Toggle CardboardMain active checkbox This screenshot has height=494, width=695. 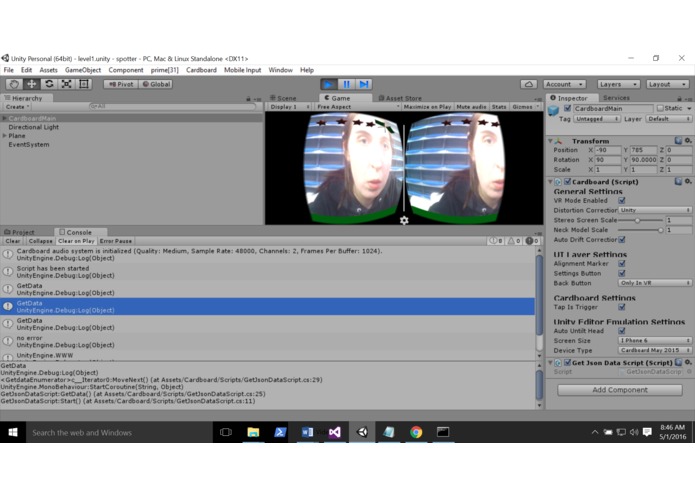tap(567, 108)
